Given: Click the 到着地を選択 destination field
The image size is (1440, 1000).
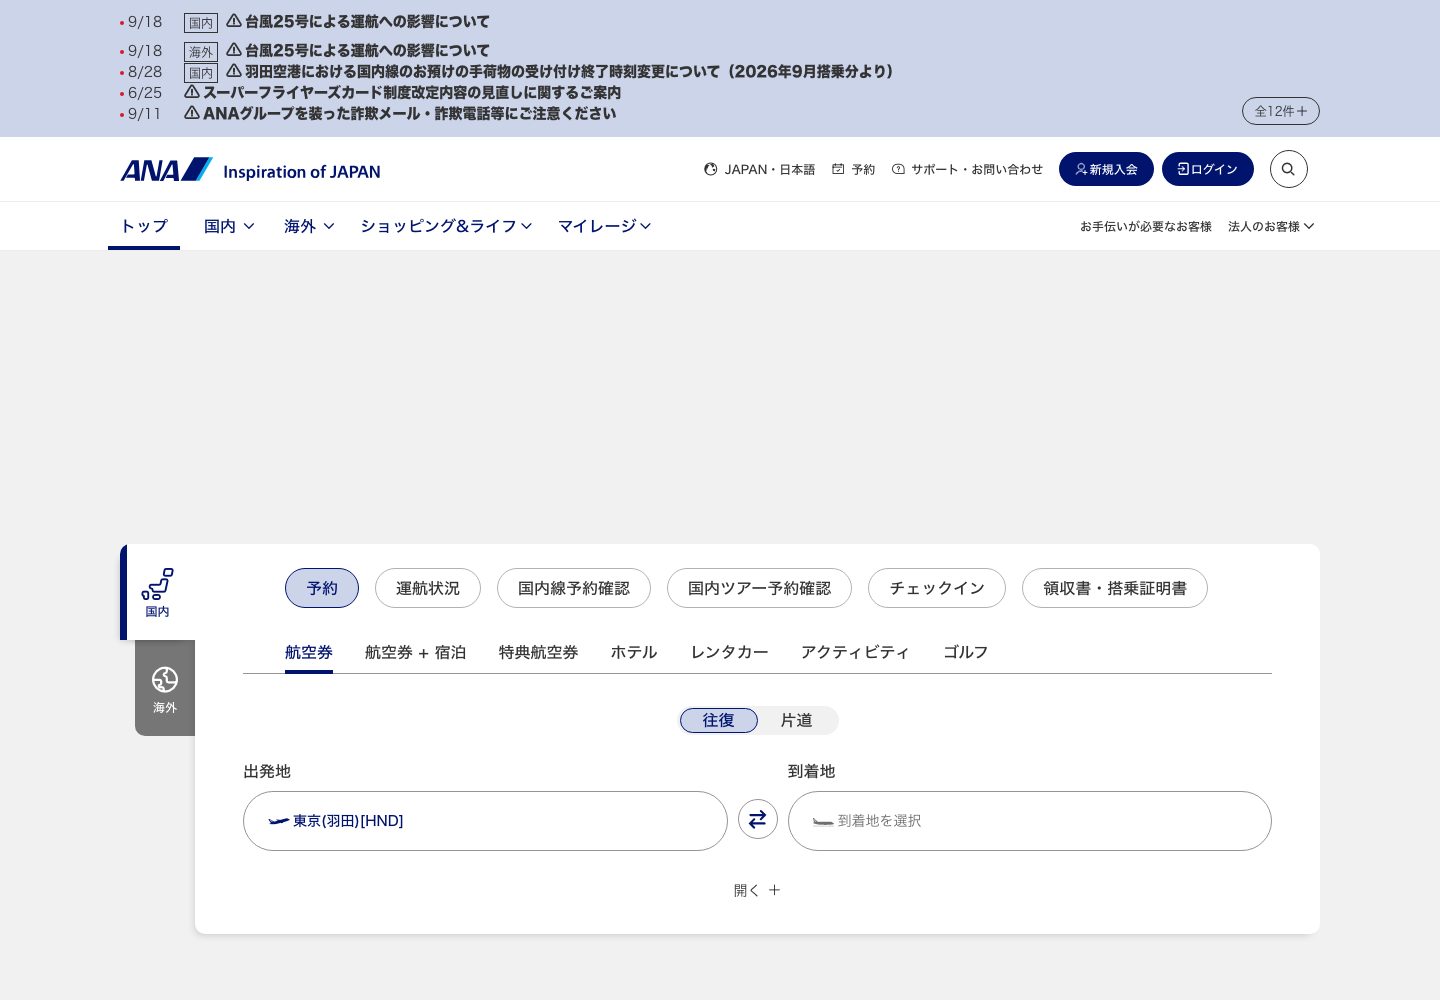Looking at the screenshot, I should pyautogui.click(x=1030, y=821).
